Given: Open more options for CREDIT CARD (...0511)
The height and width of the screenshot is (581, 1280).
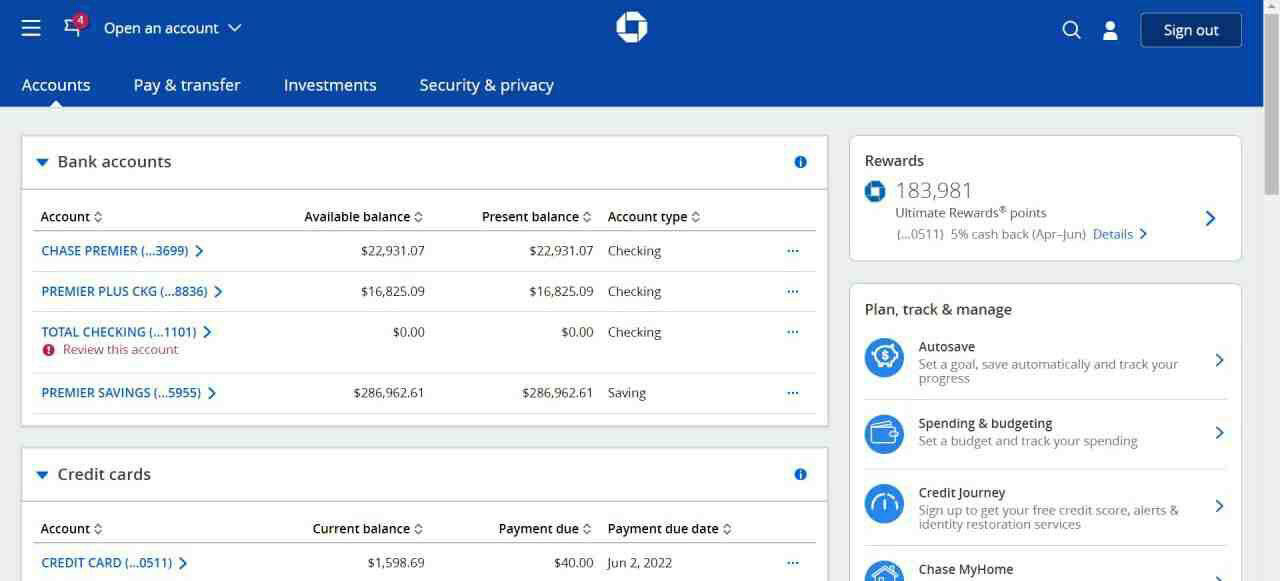Looking at the screenshot, I should [x=793, y=563].
